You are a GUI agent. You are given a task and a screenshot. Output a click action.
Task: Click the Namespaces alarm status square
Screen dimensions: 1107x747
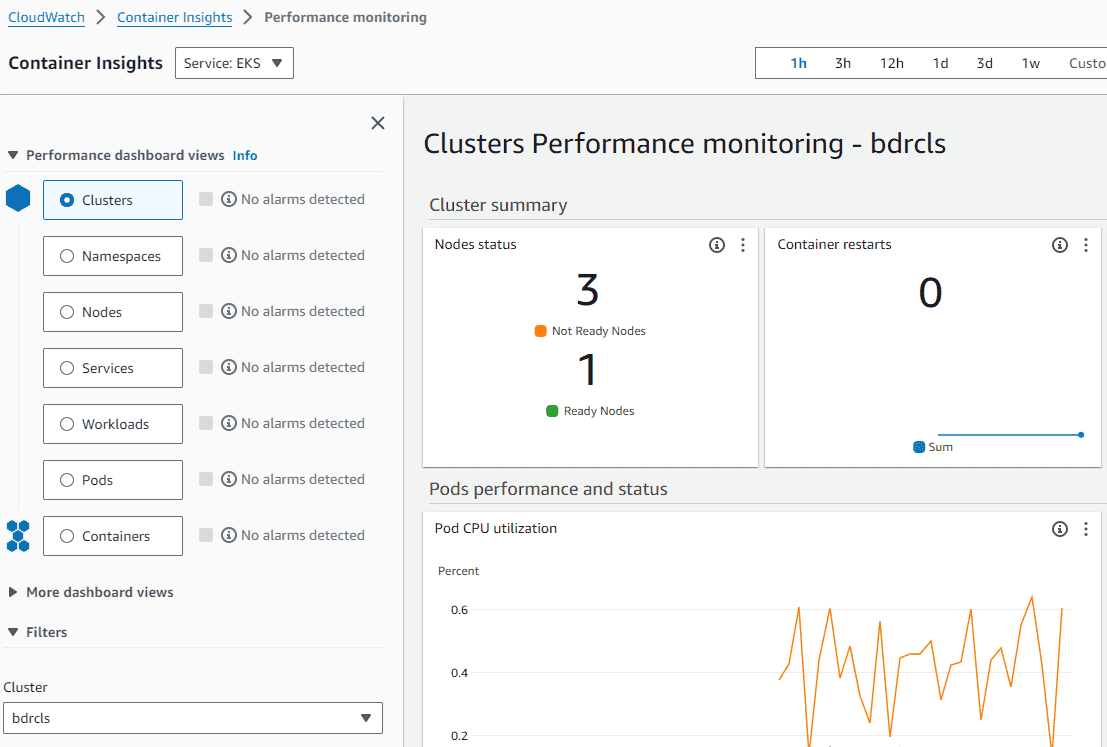click(x=206, y=255)
